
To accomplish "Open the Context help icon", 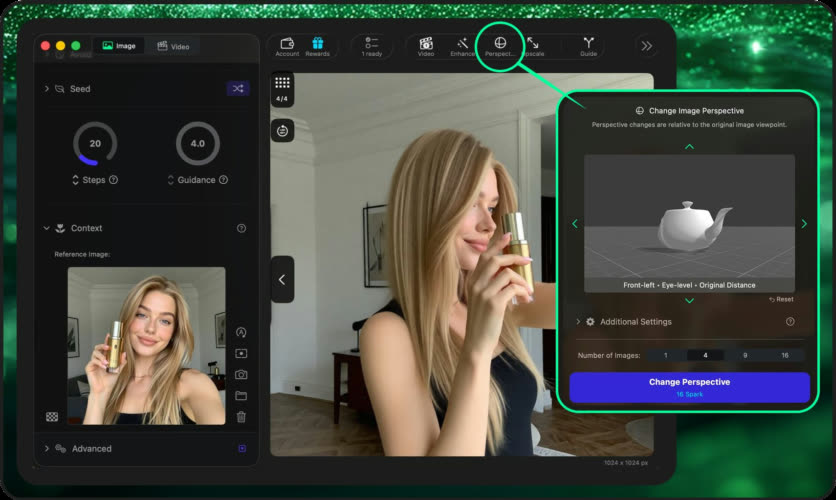I will pos(242,228).
